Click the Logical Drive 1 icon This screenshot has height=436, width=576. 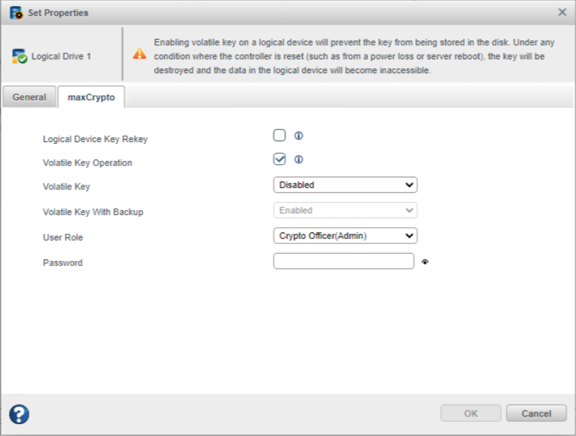click(19, 56)
